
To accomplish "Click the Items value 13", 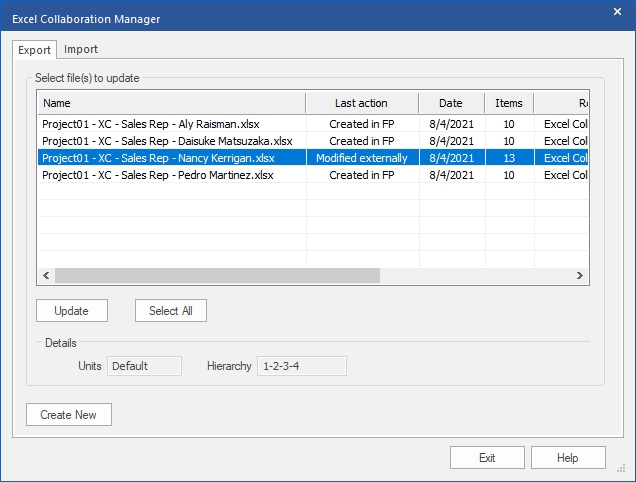I will click(x=509, y=158).
